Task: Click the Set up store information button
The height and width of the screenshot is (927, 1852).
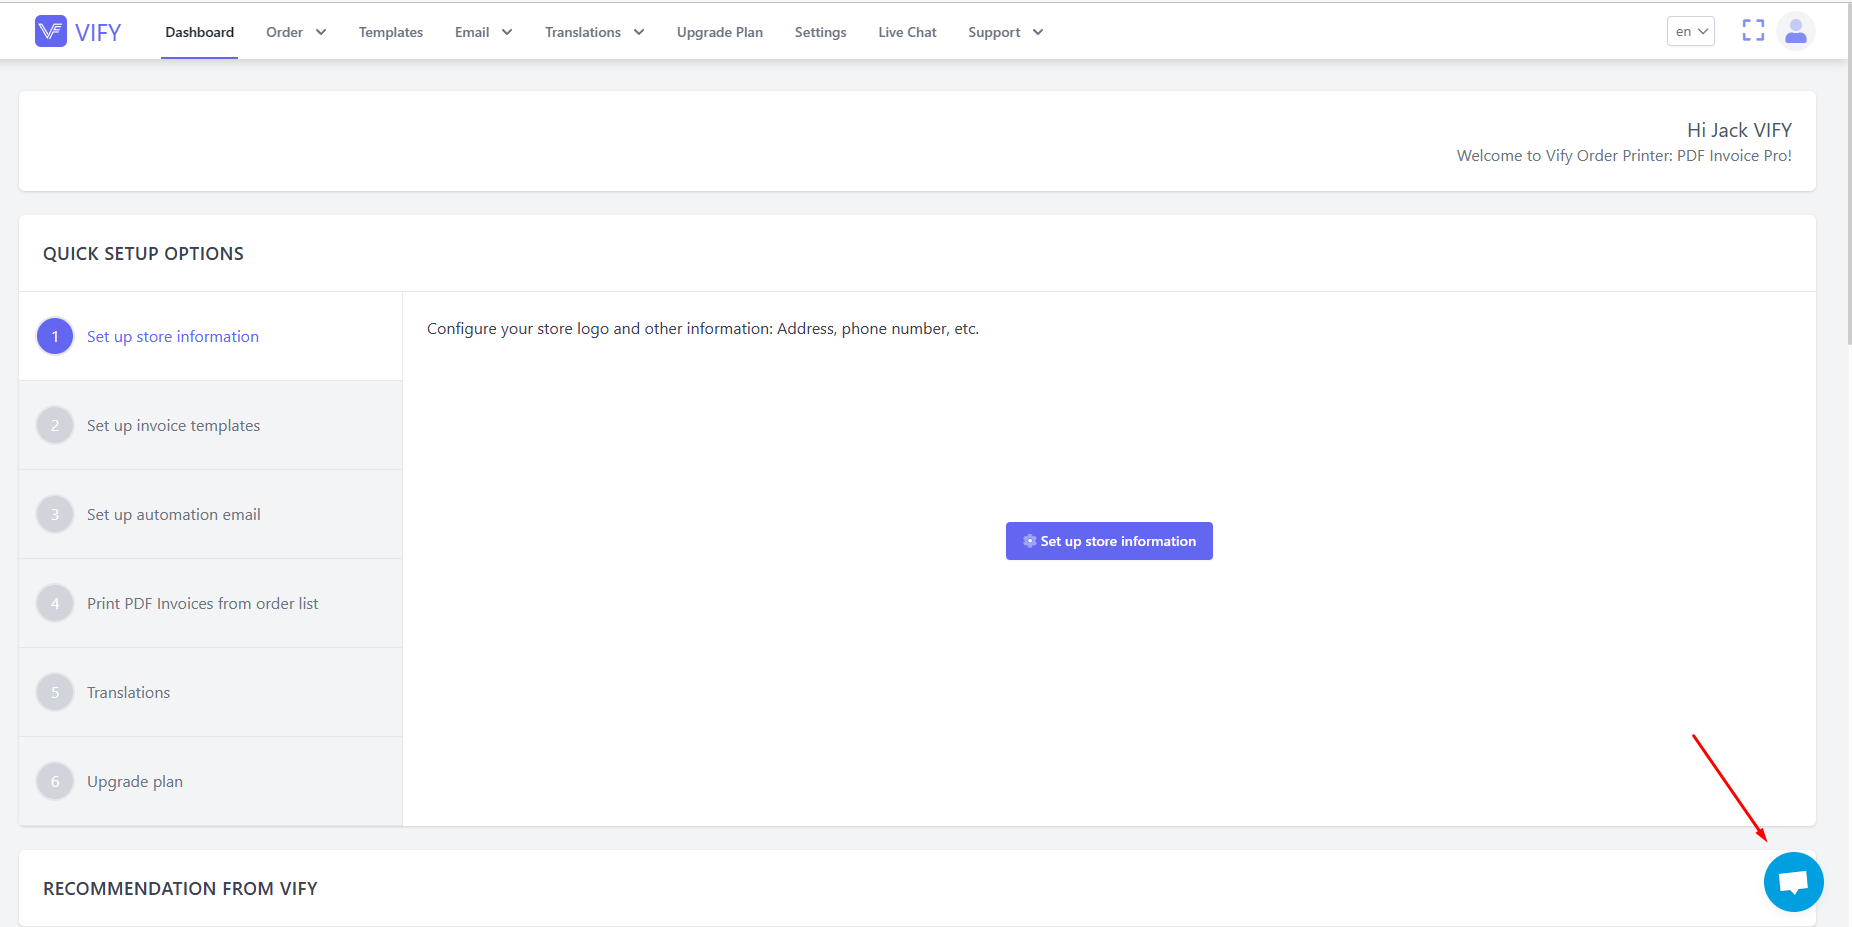Action: (x=1109, y=541)
